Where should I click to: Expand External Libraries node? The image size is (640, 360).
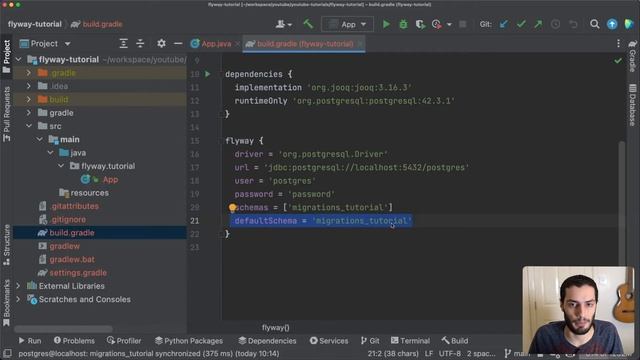coord(18,286)
